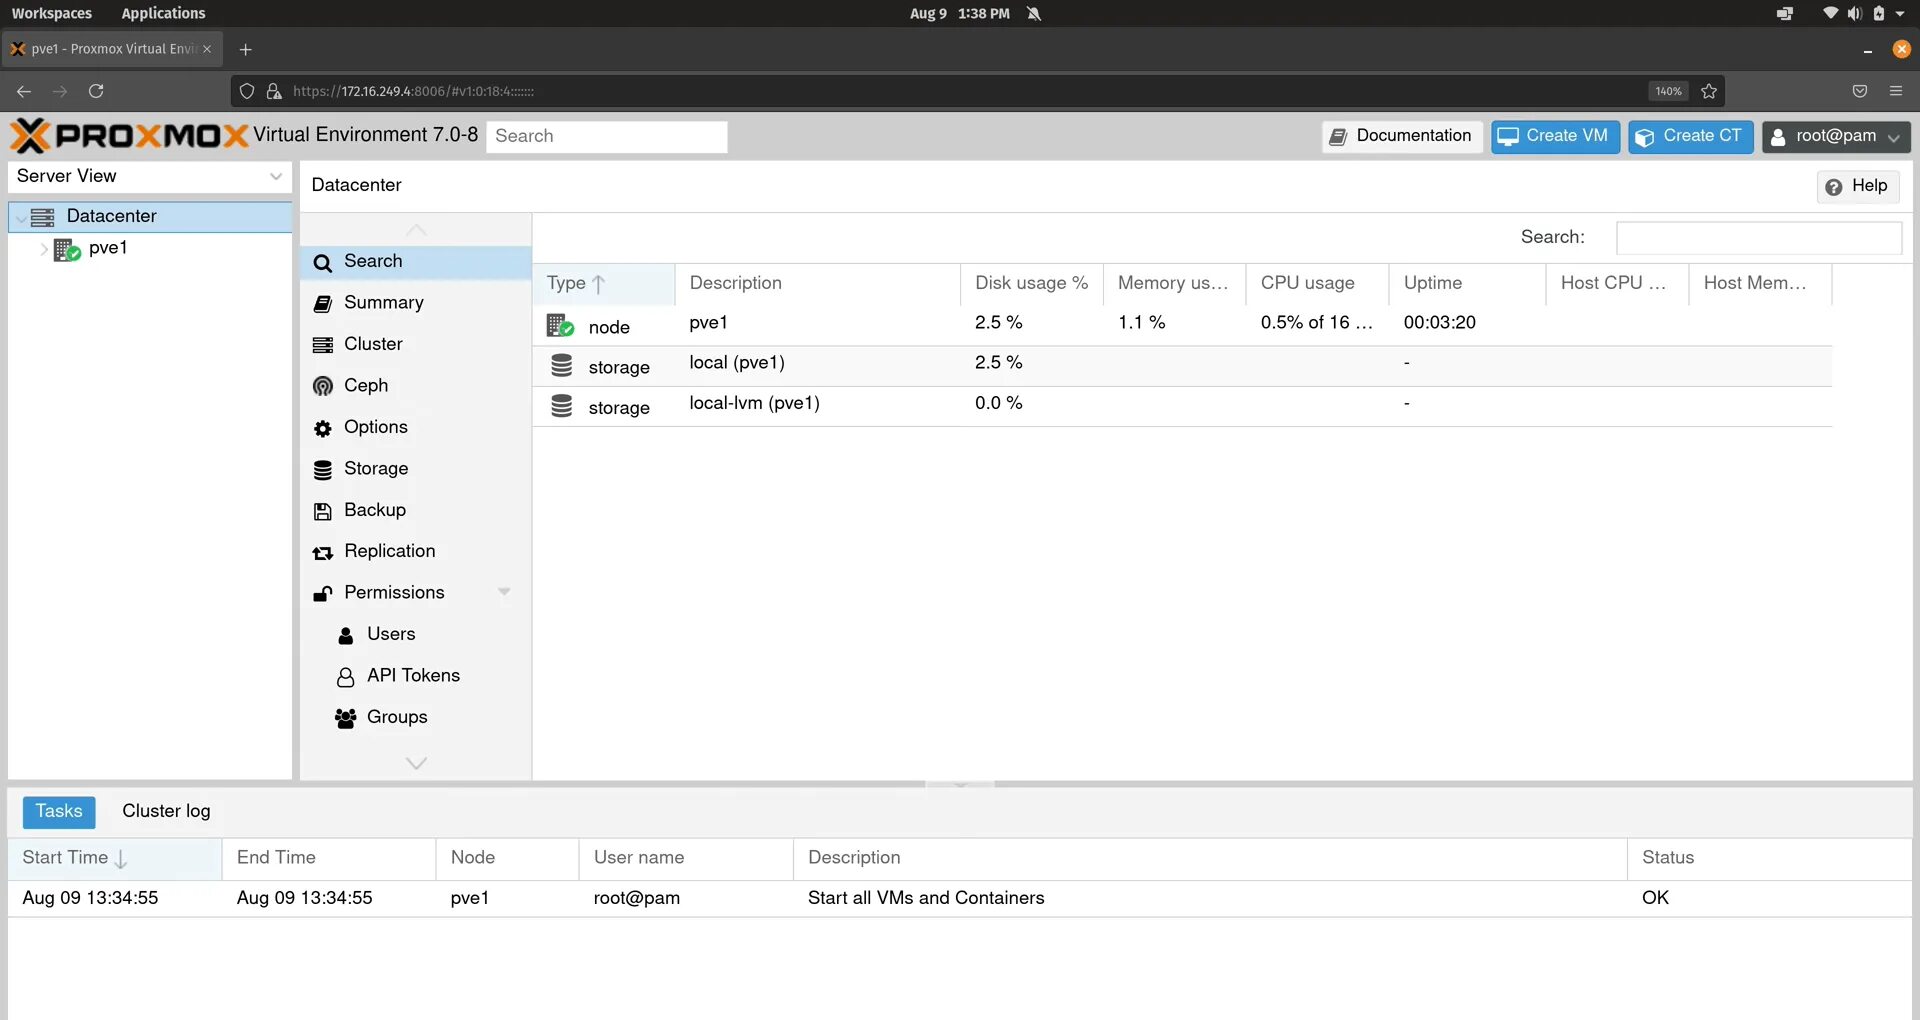The image size is (1920, 1020).
Task: Click the Replication arrows icon
Action: click(x=322, y=552)
